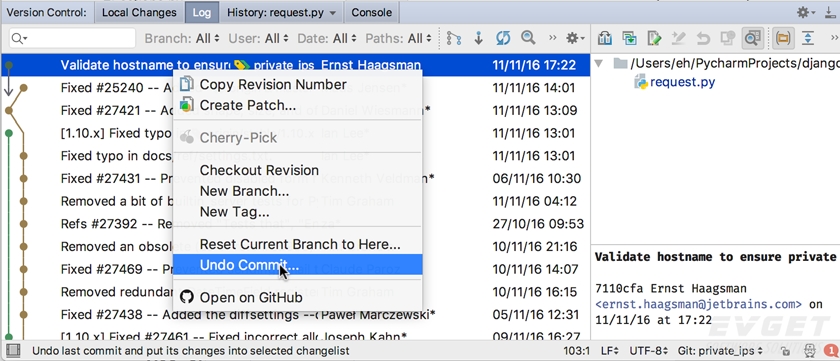Click Hector inspector icon in status bar
The width and height of the screenshot is (840, 361).
tap(809, 351)
